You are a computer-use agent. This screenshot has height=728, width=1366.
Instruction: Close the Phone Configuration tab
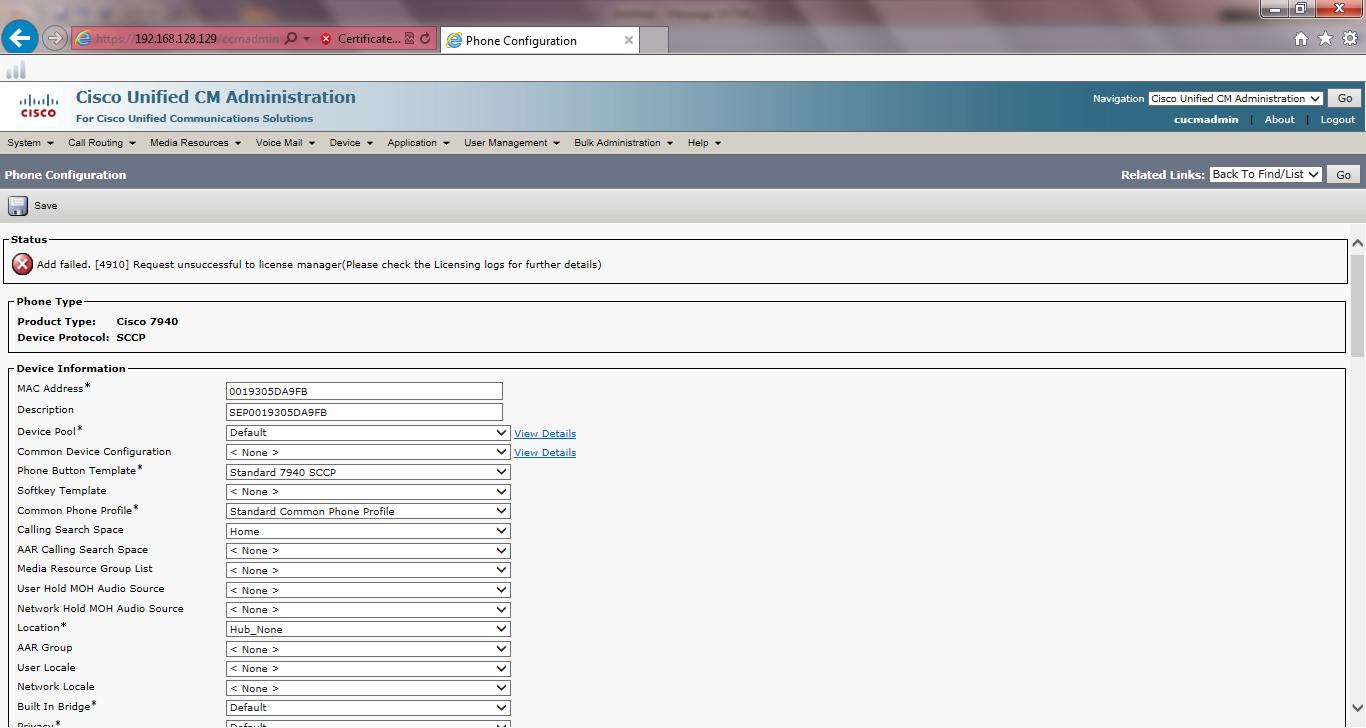point(629,40)
